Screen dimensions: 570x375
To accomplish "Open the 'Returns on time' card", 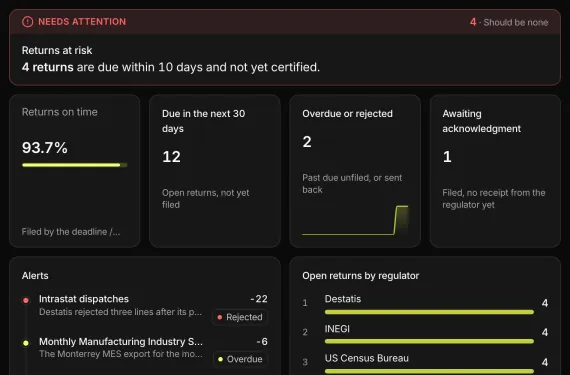I will (75, 171).
